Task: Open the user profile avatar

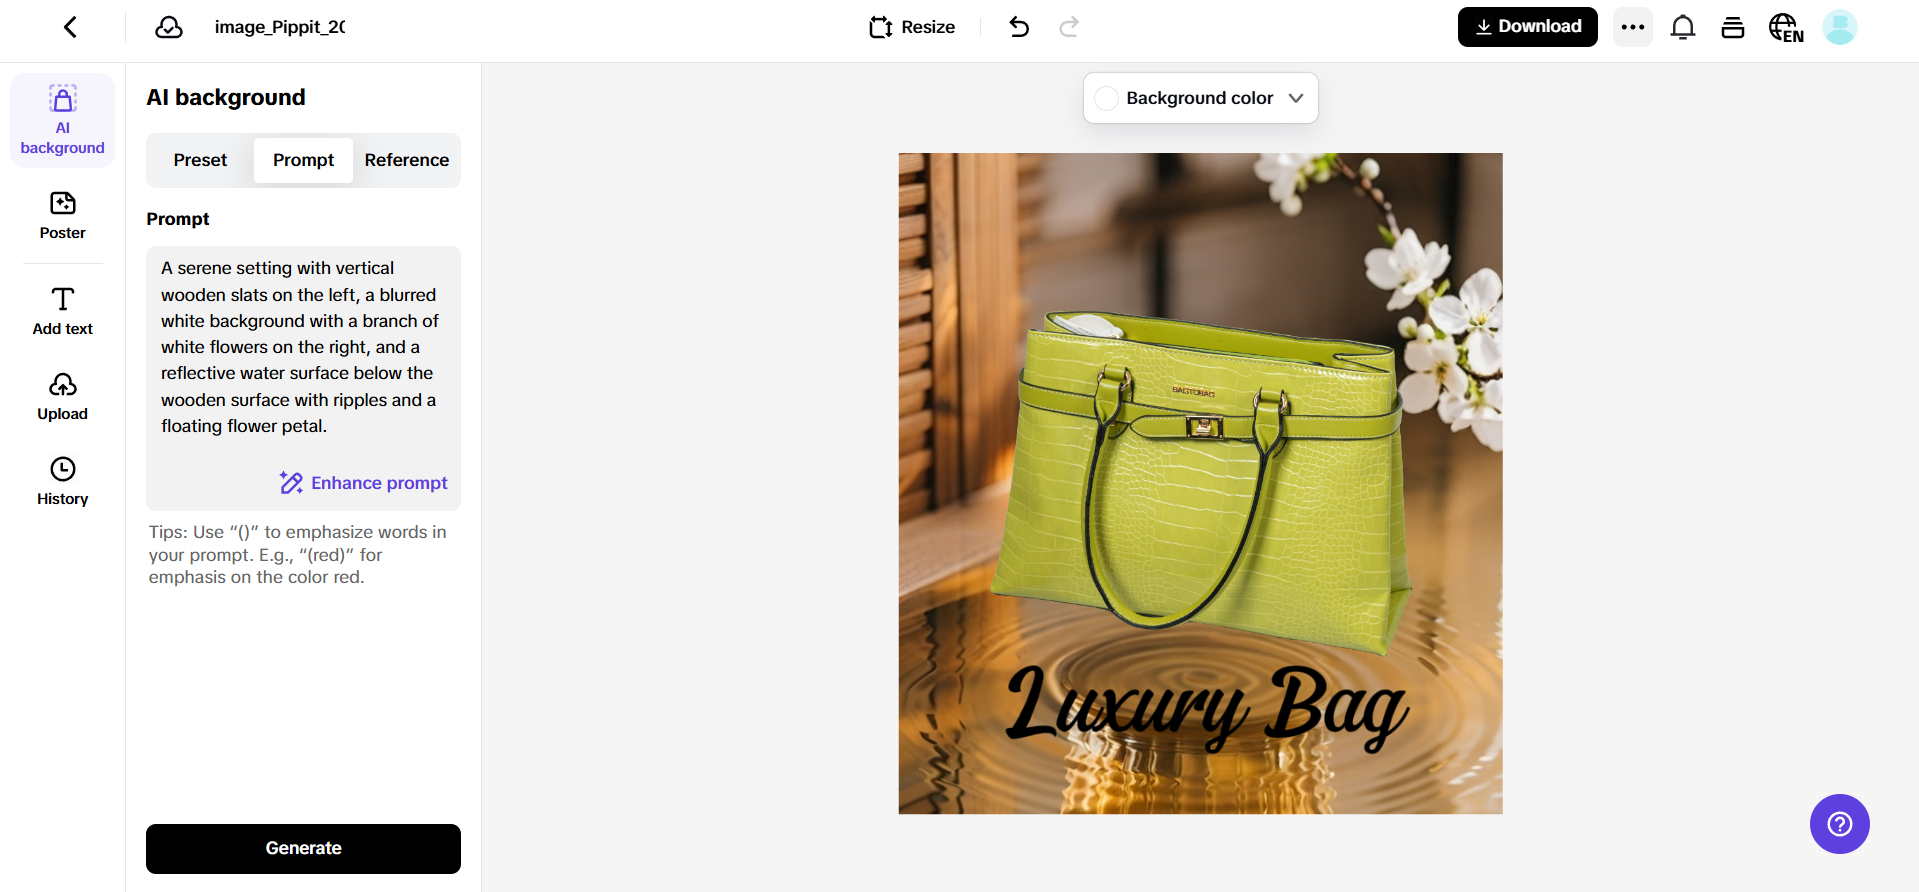Action: point(1840,27)
